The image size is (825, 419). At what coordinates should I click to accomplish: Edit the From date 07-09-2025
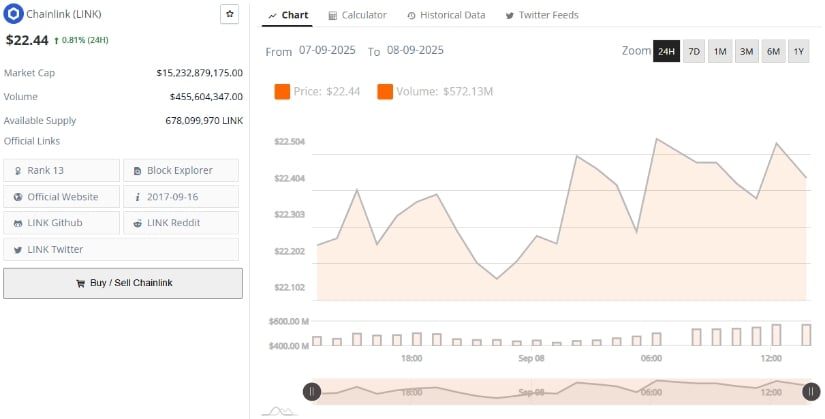[327, 51]
